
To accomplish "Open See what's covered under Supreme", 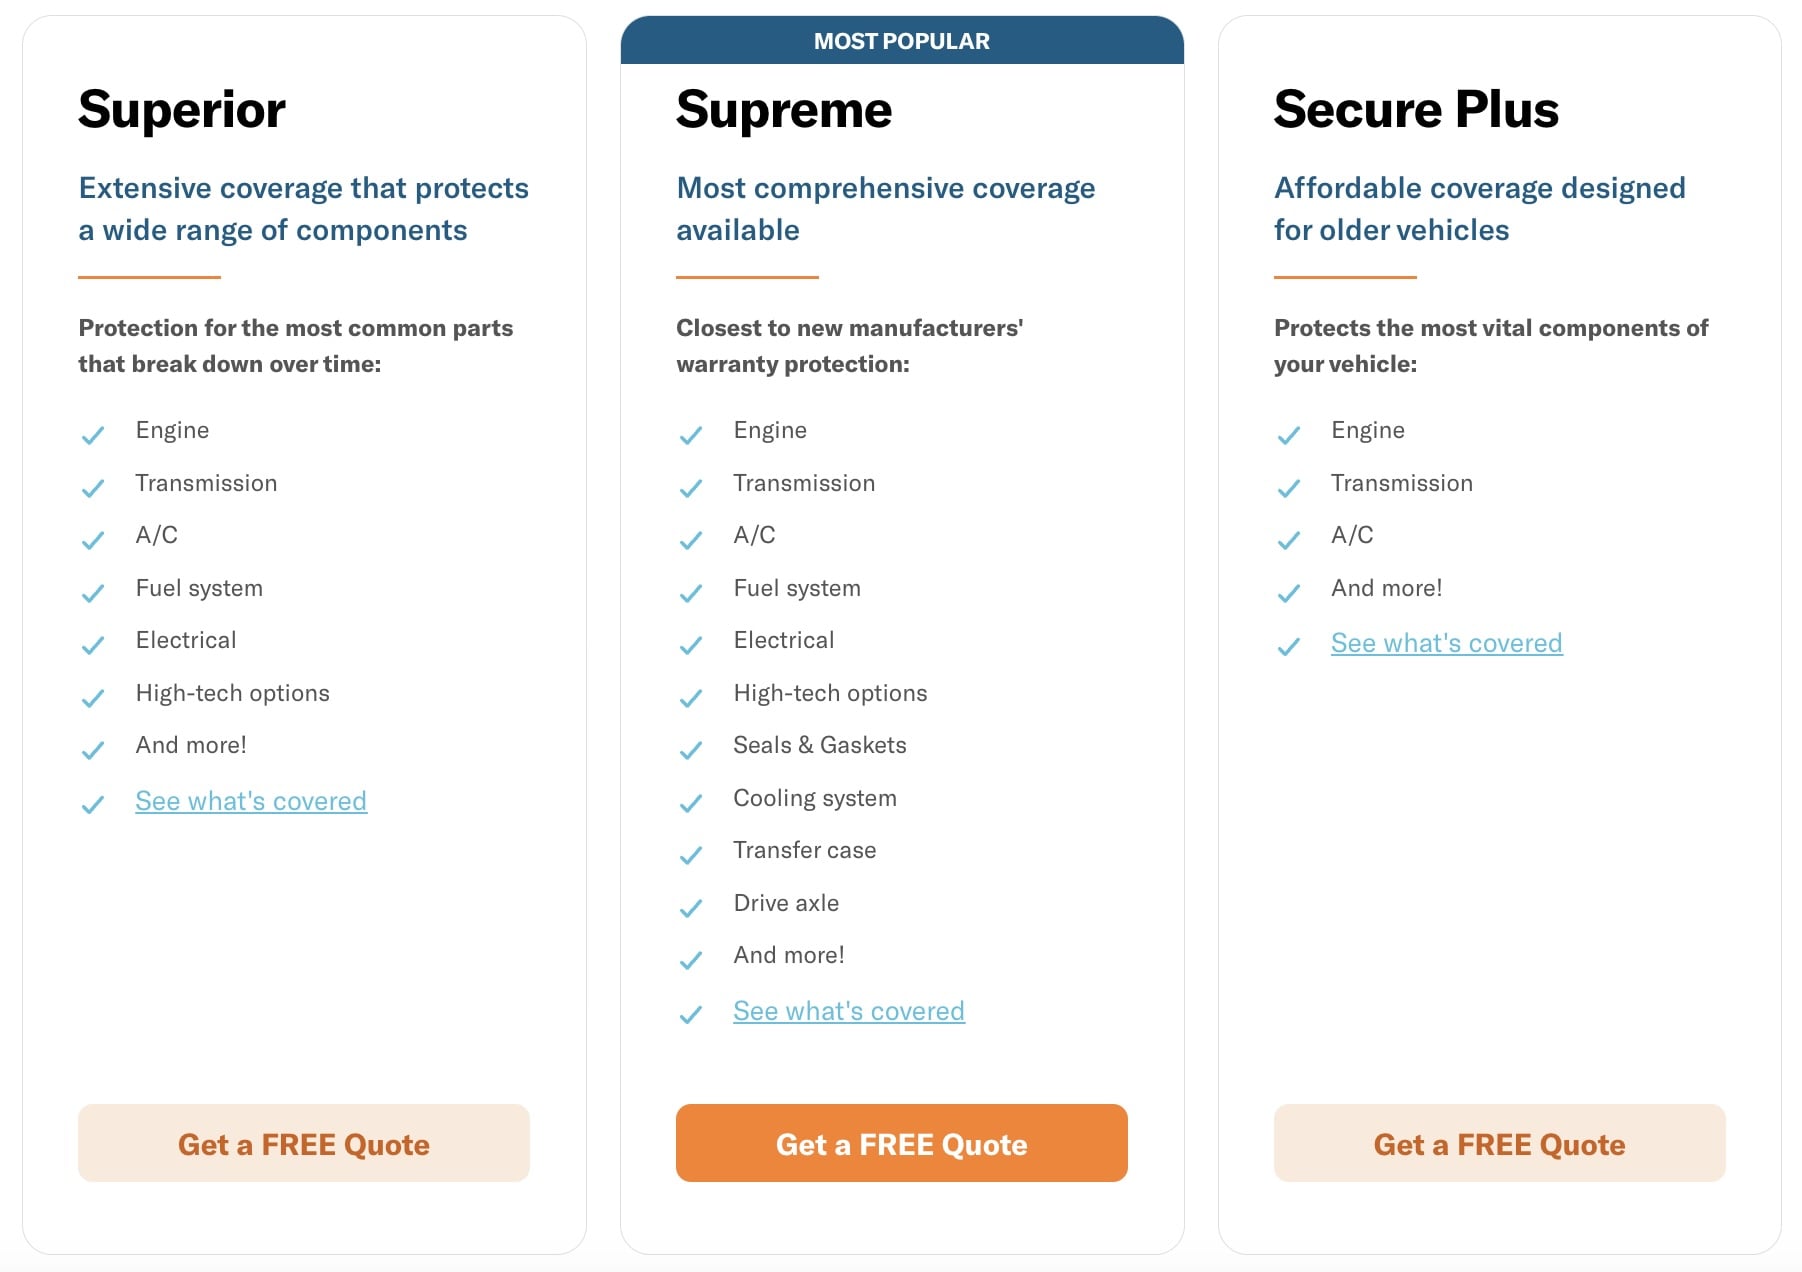I will [849, 1011].
